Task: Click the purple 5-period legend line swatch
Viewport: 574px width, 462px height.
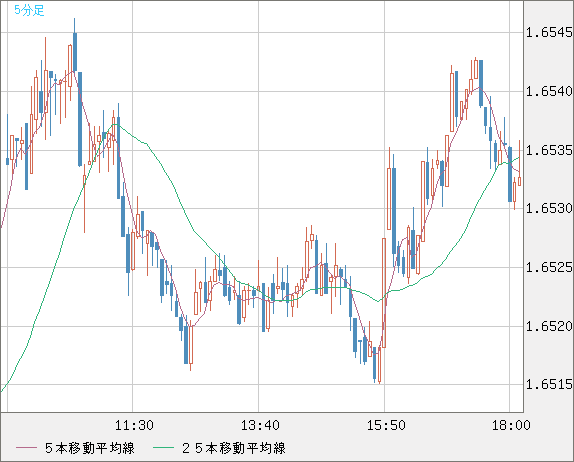Action: tap(27, 448)
